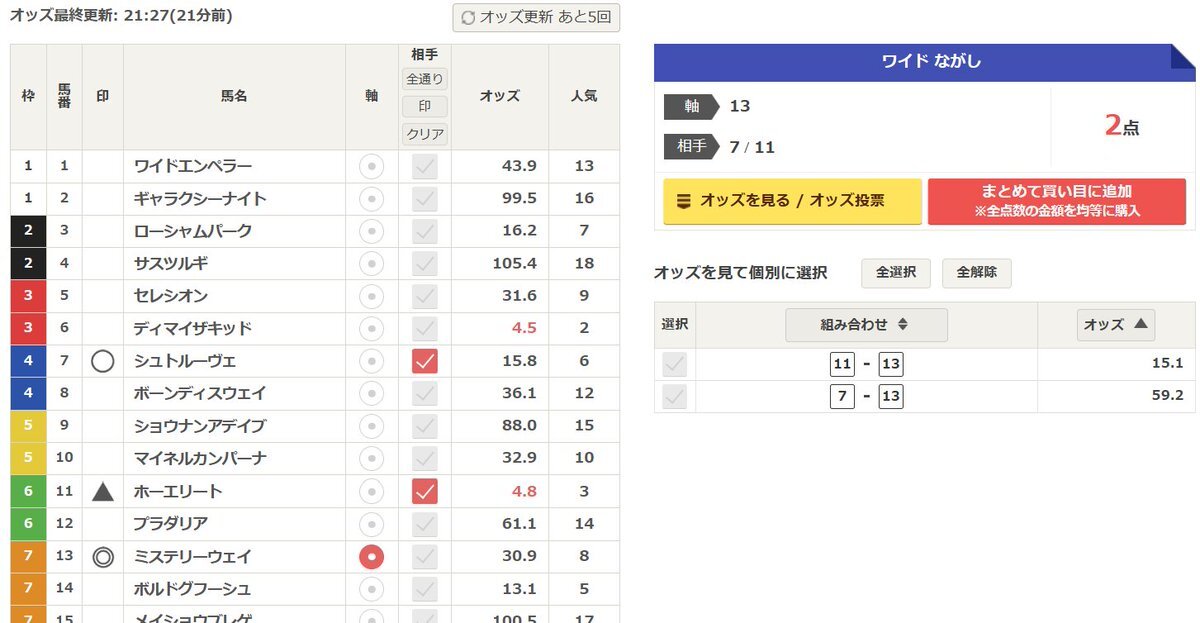1200x623 pixels.
Task: Check partner checkbox for ローシャムパーク
Action: (x=425, y=231)
